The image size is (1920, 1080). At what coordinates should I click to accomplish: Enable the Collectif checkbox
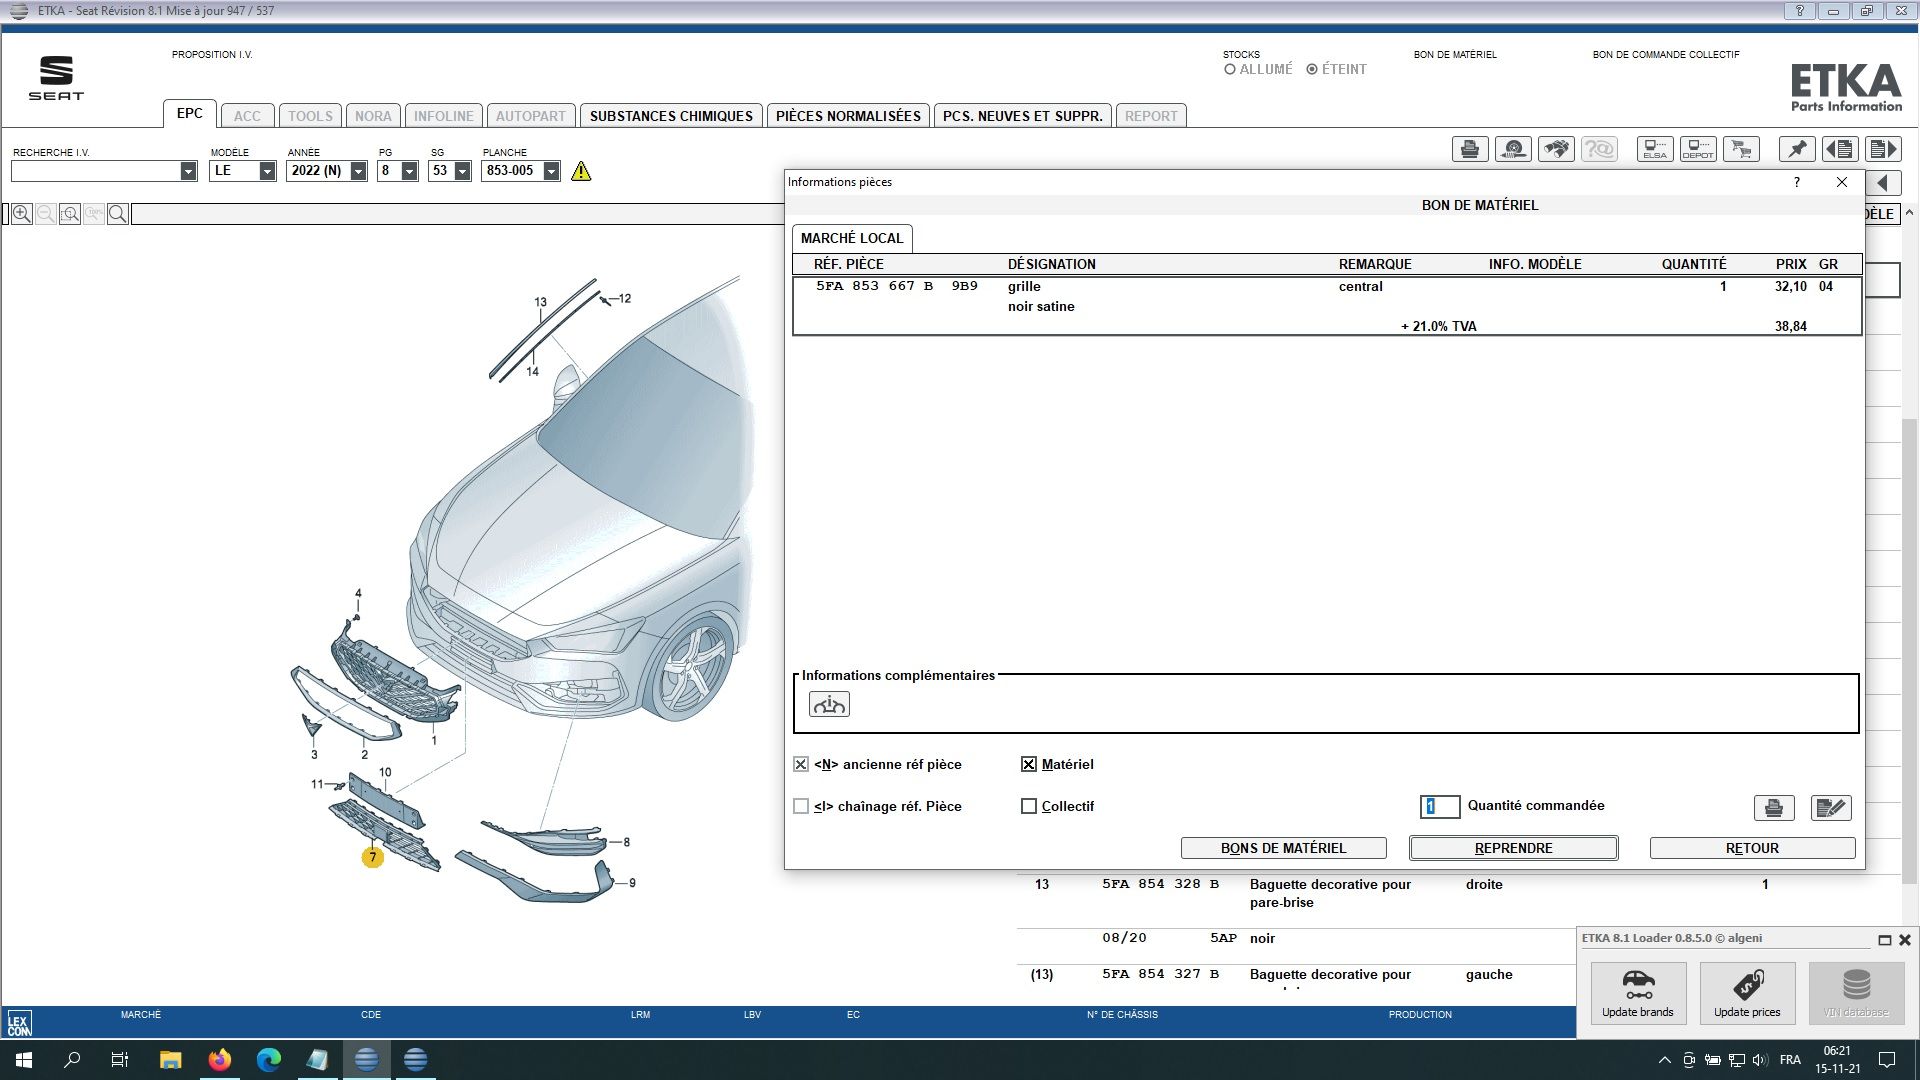click(1029, 807)
